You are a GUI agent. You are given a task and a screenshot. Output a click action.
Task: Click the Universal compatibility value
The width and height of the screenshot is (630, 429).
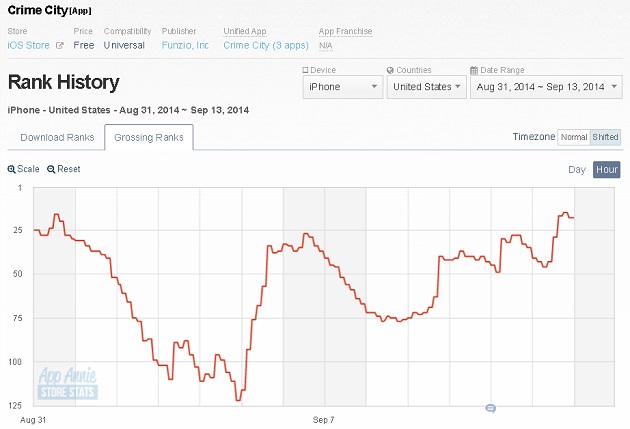[124, 45]
